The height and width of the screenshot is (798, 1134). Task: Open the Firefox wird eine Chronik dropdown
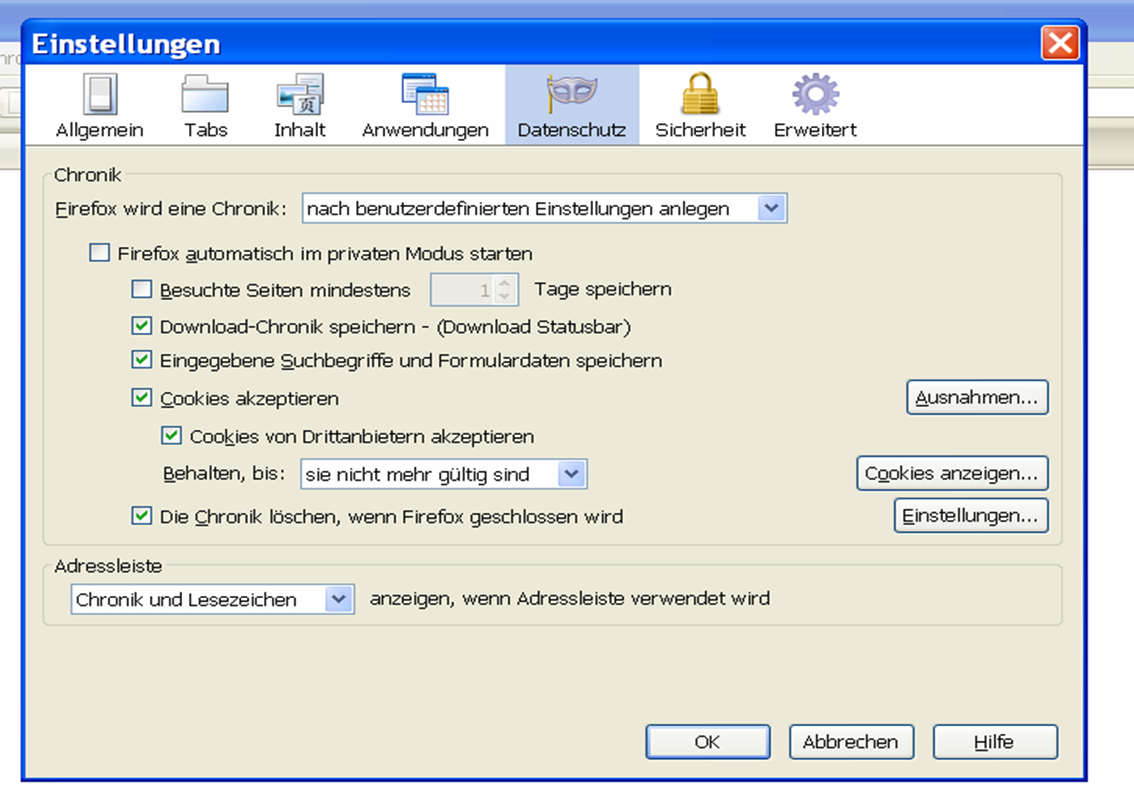tap(545, 208)
